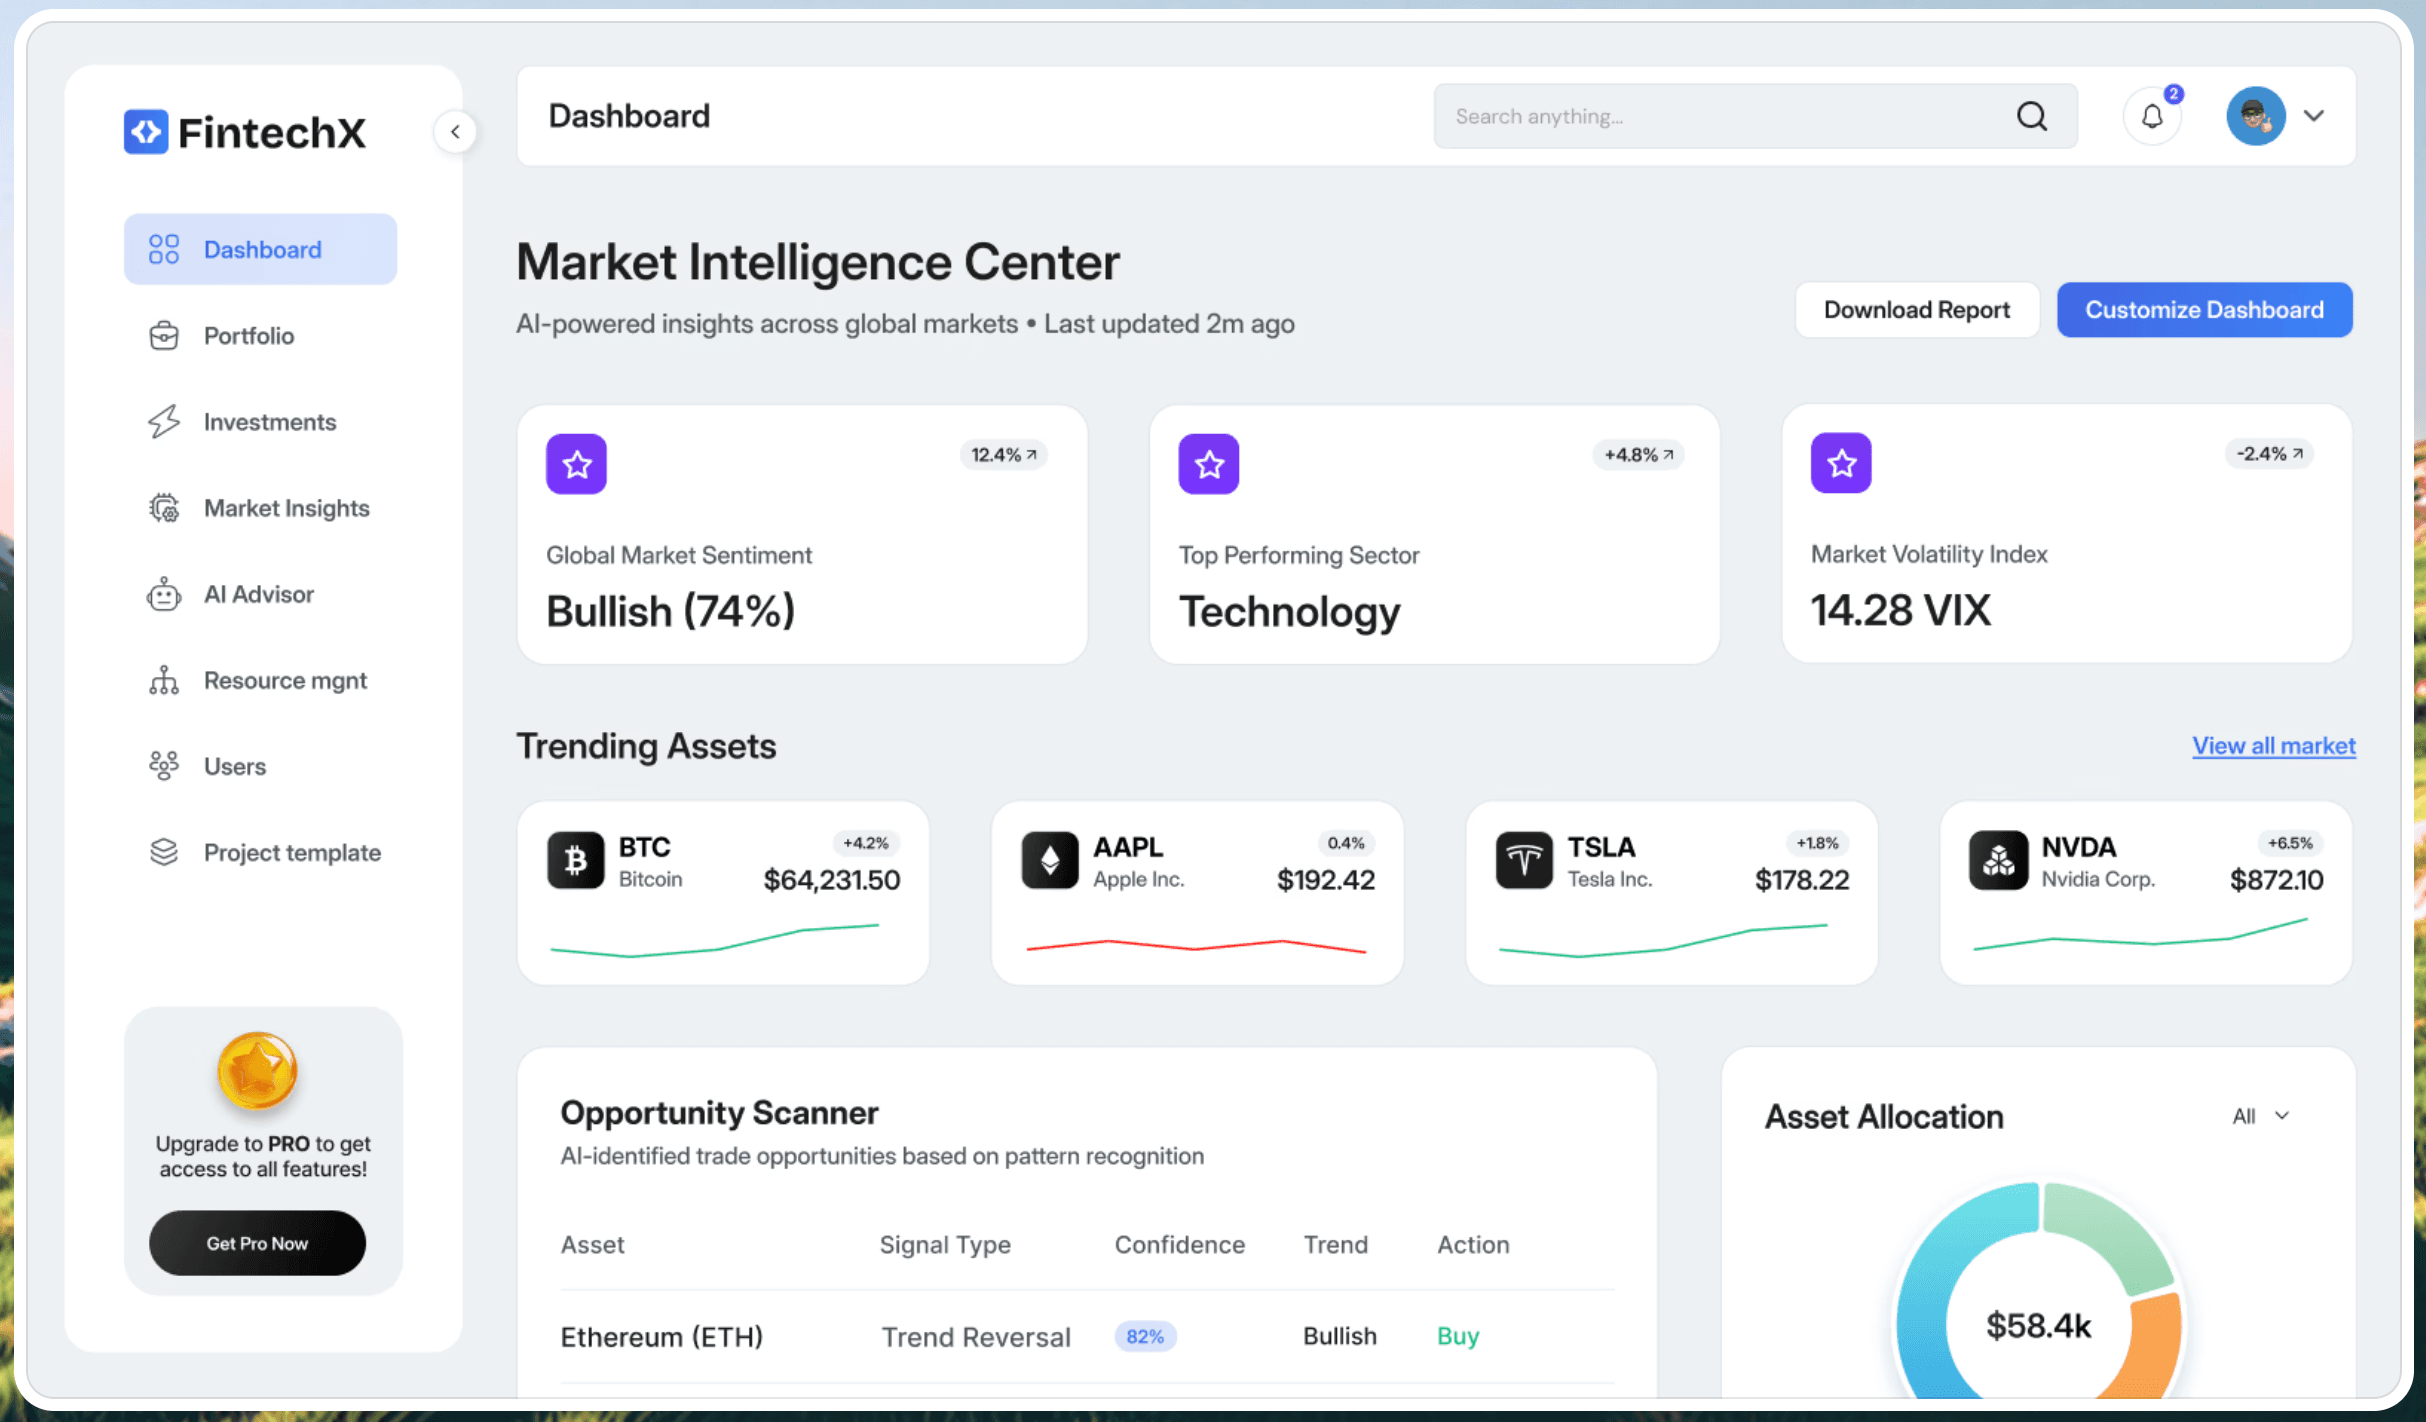Focus the Search anything field
This screenshot has height=1422, width=2426.
1755,116
